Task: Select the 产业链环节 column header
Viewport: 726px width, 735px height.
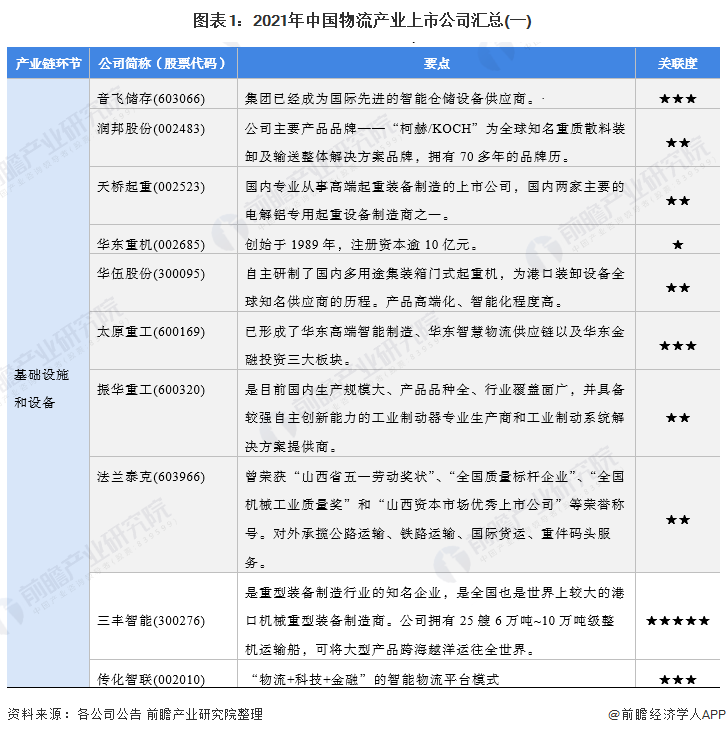Action: click(x=48, y=63)
